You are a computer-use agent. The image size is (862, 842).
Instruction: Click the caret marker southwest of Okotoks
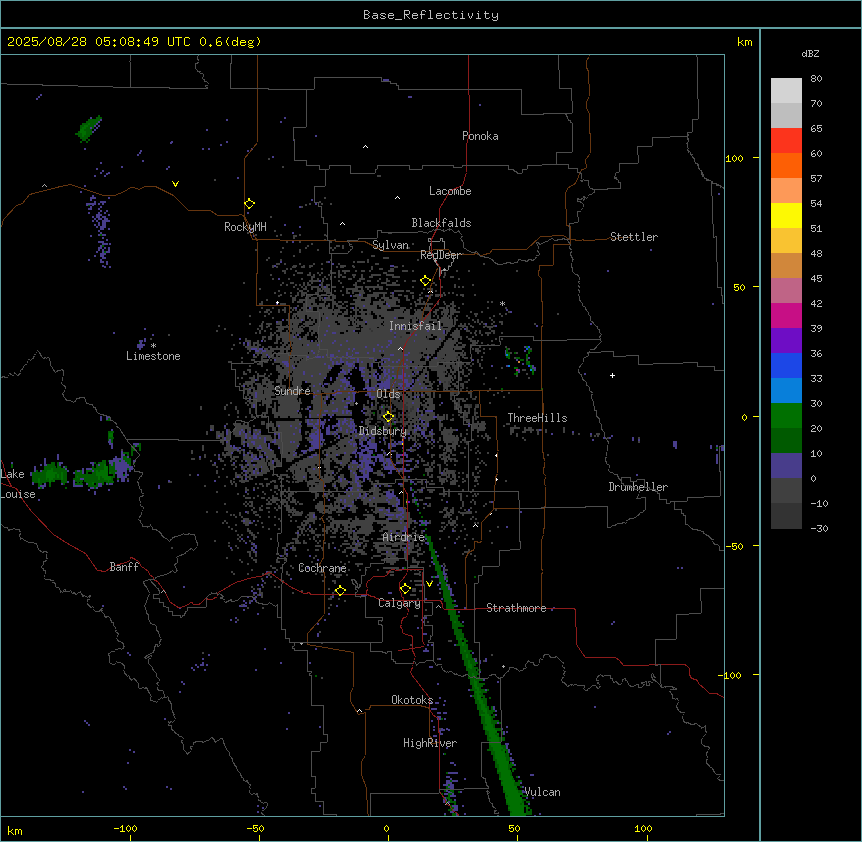click(x=360, y=711)
